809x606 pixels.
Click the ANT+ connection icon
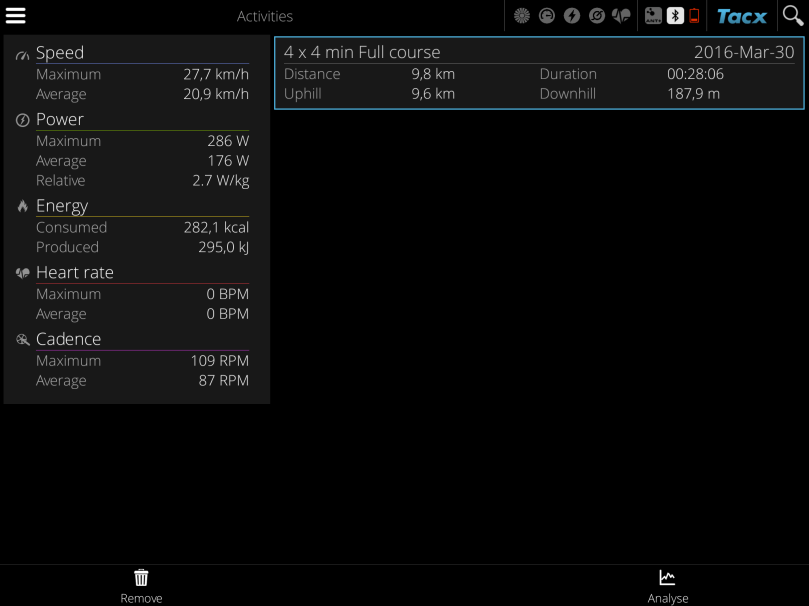[654, 16]
